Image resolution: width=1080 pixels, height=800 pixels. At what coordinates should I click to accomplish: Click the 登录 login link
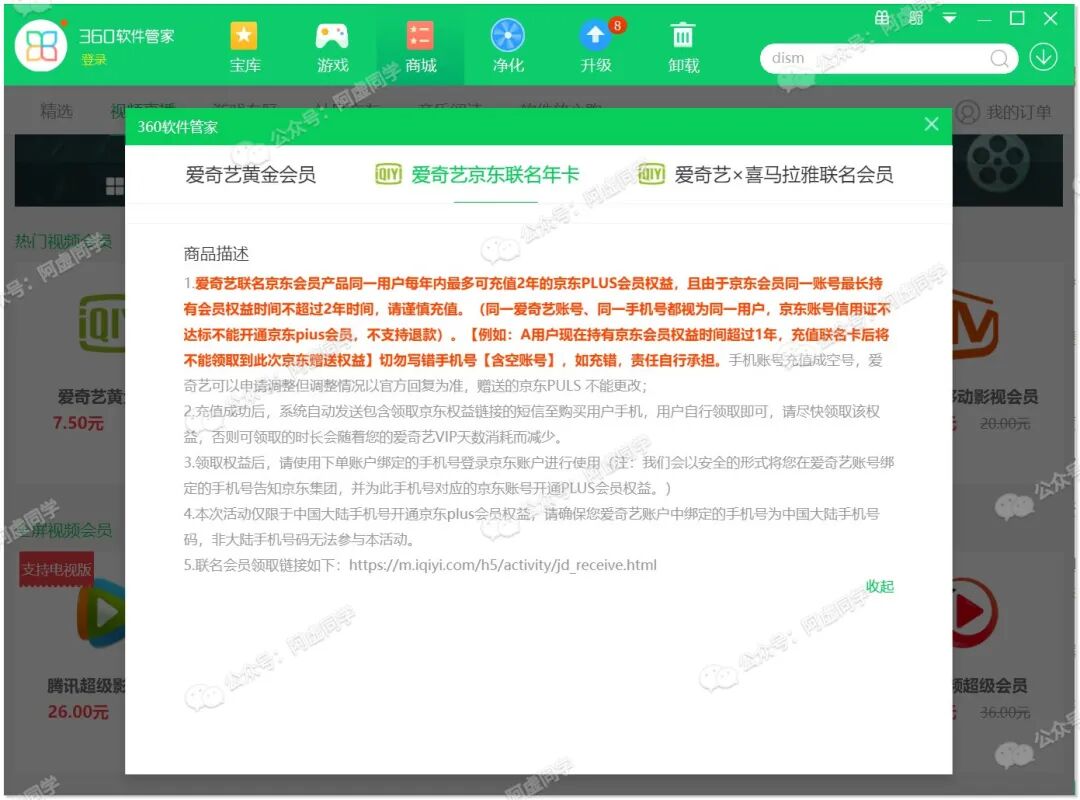(94, 60)
